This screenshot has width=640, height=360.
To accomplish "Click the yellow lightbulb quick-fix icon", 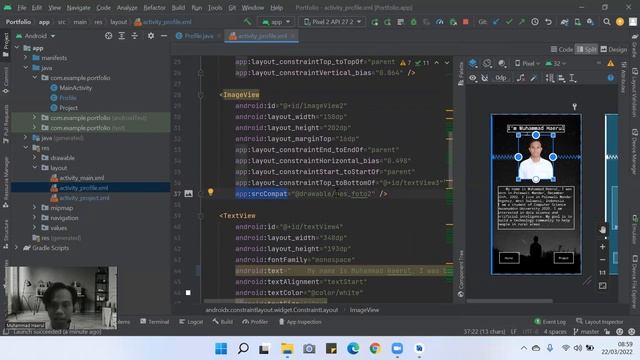I will click(x=211, y=192).
